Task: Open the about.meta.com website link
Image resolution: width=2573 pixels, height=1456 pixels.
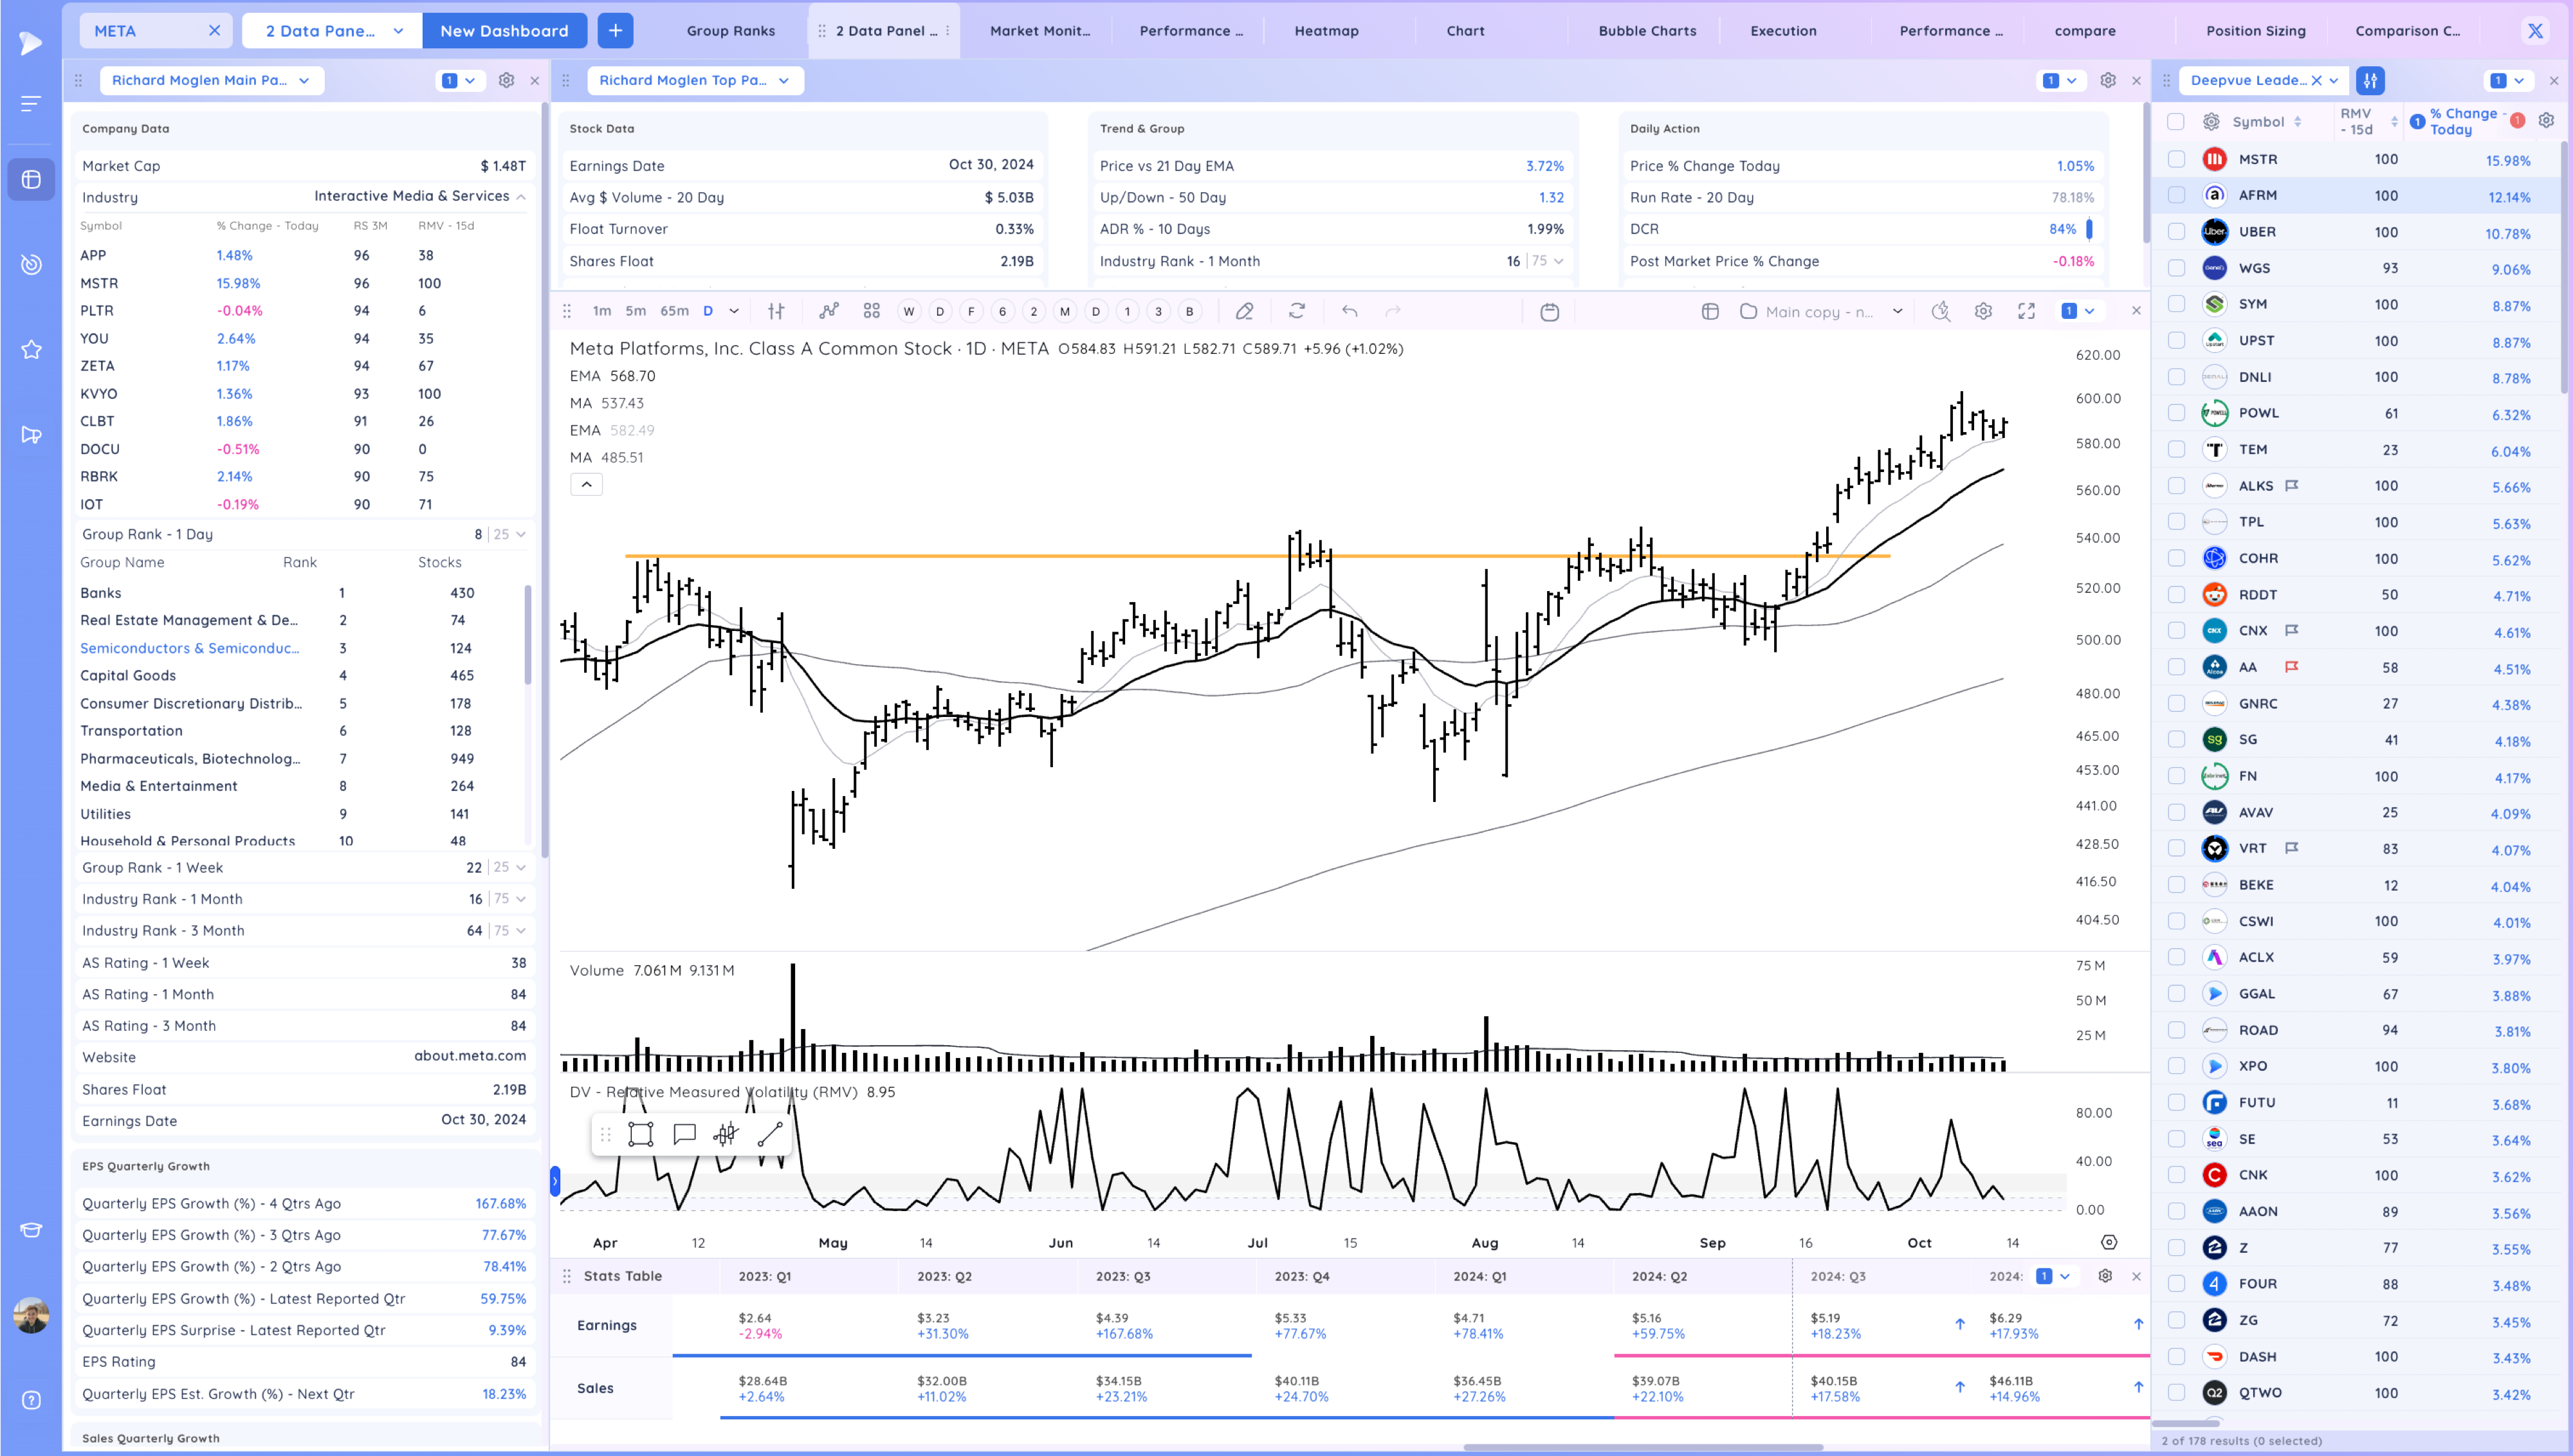Action: (x=470, y=1056)
